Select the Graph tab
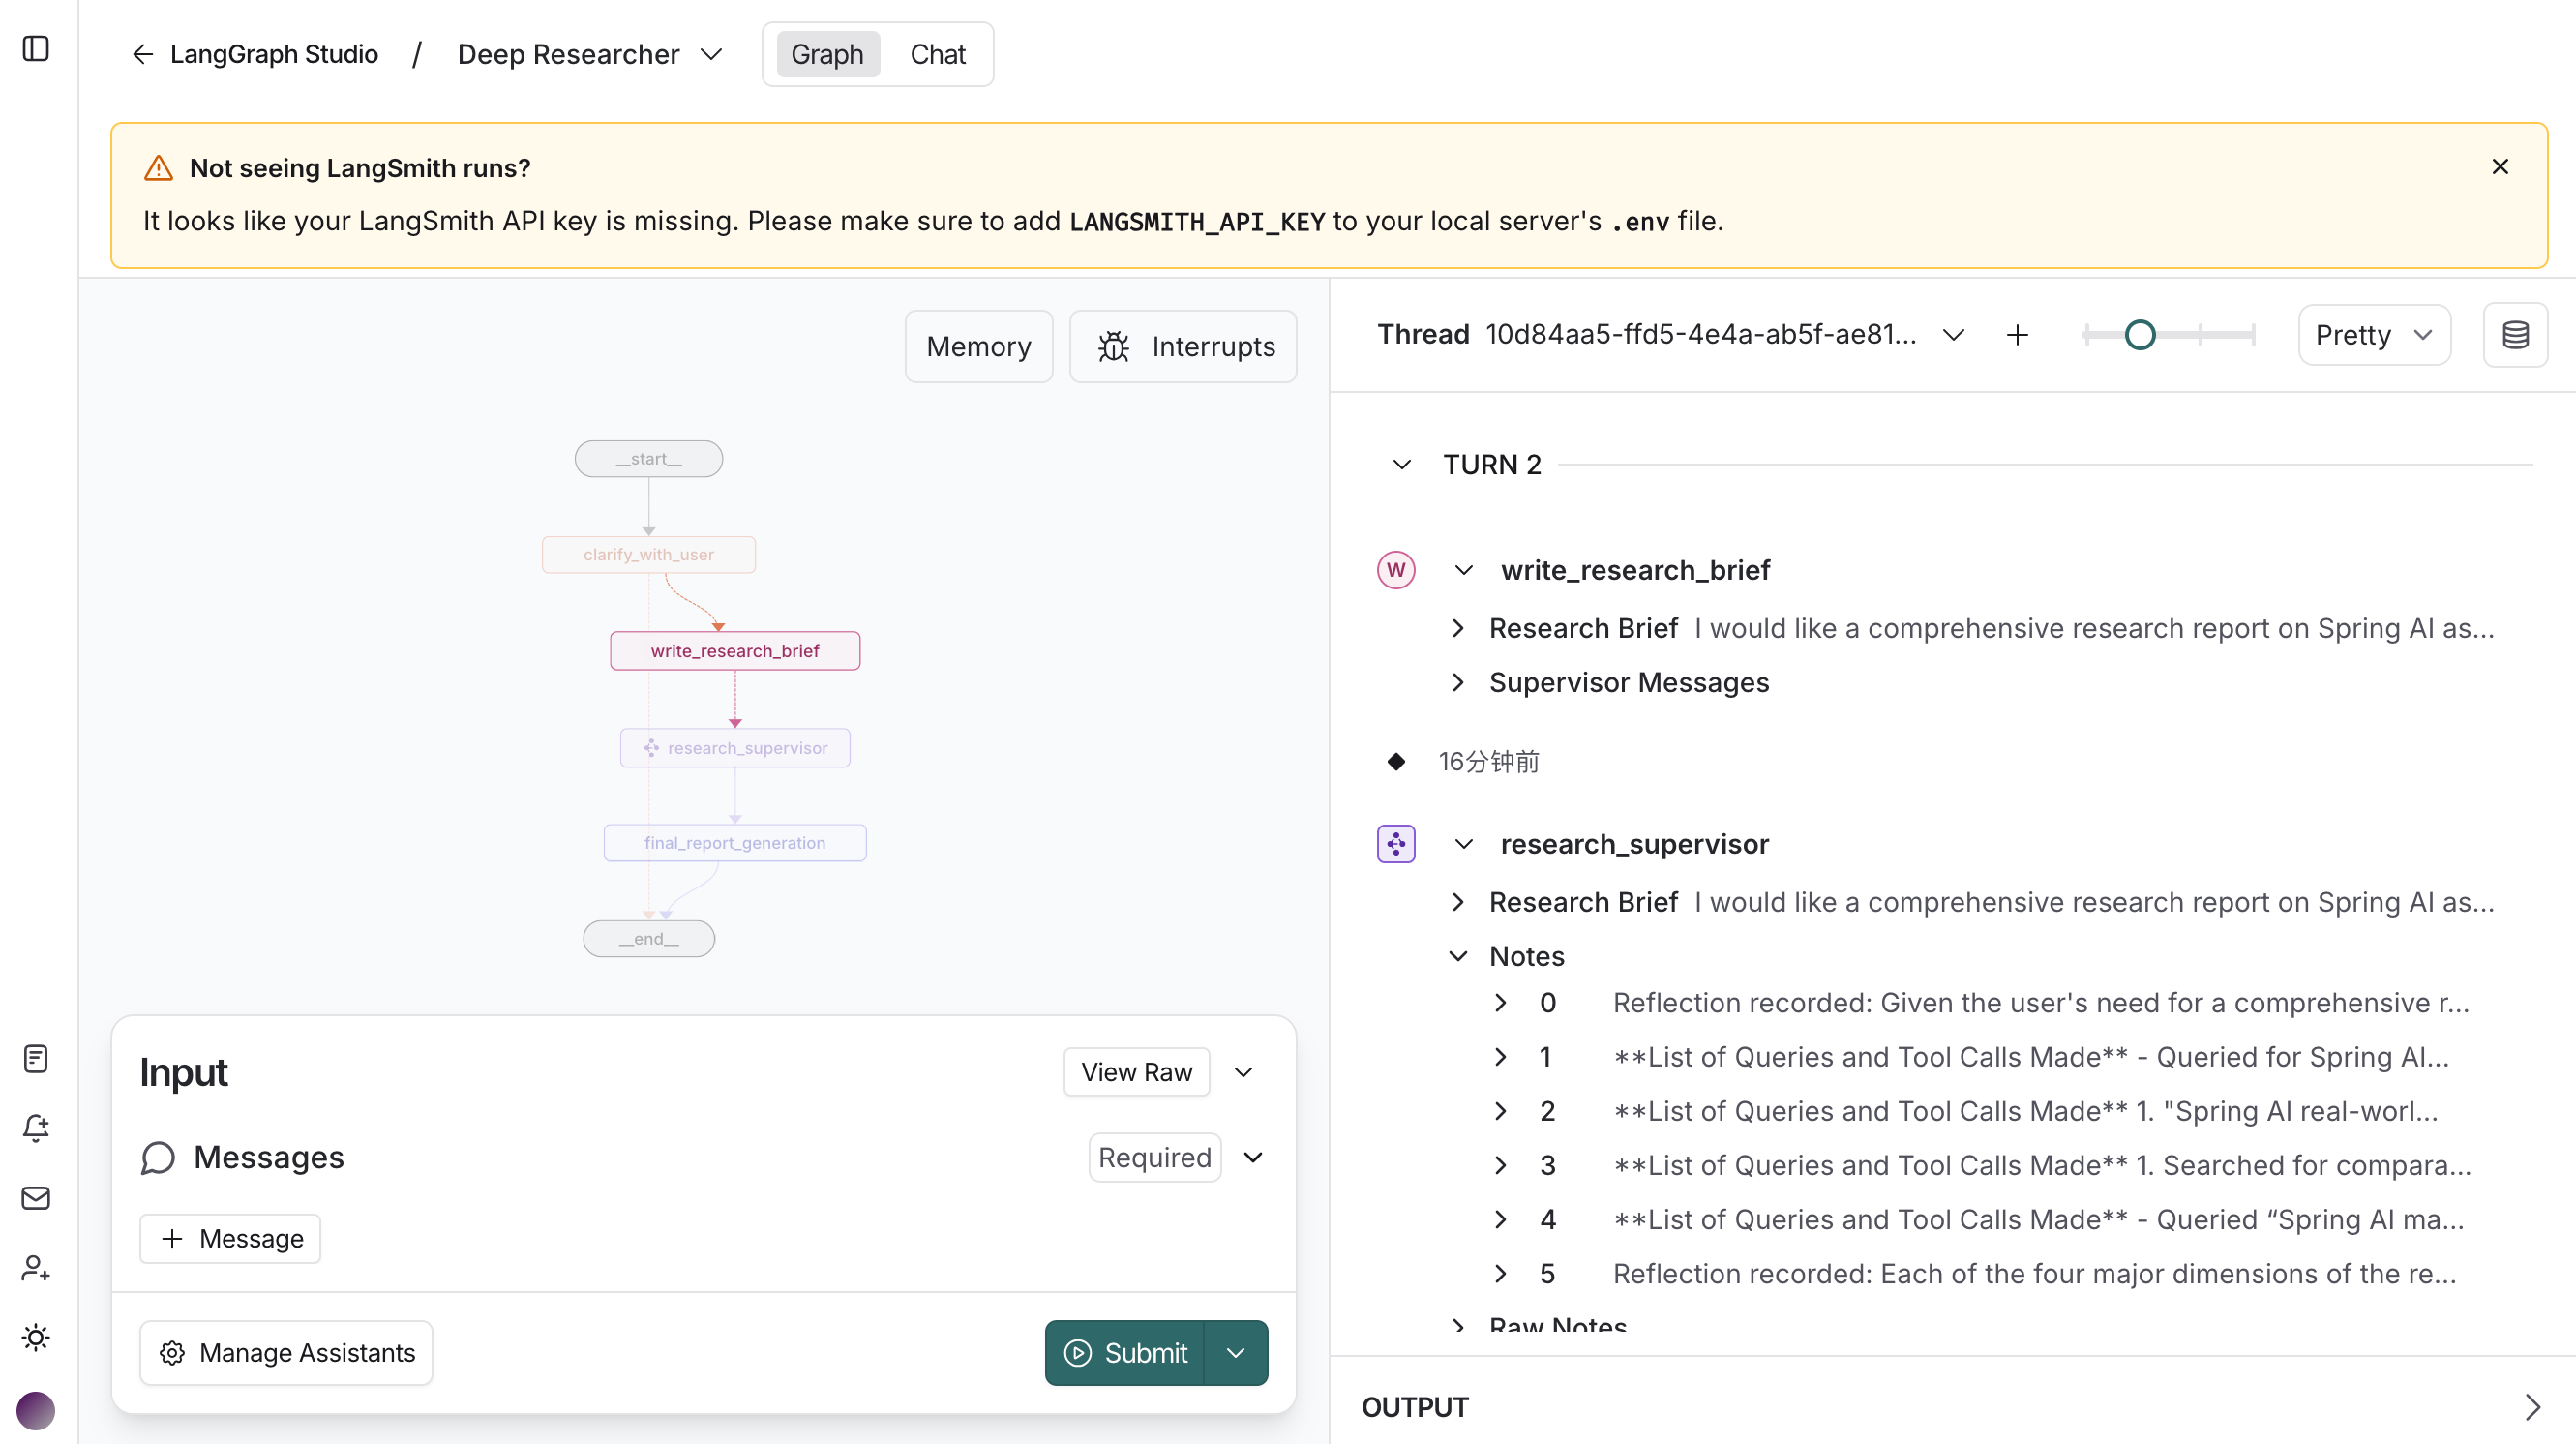 coord(827,54)
